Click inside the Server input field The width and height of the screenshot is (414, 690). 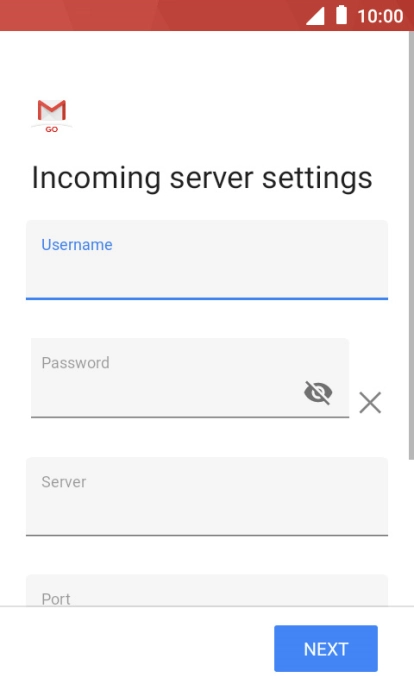[x=207, y=496]
